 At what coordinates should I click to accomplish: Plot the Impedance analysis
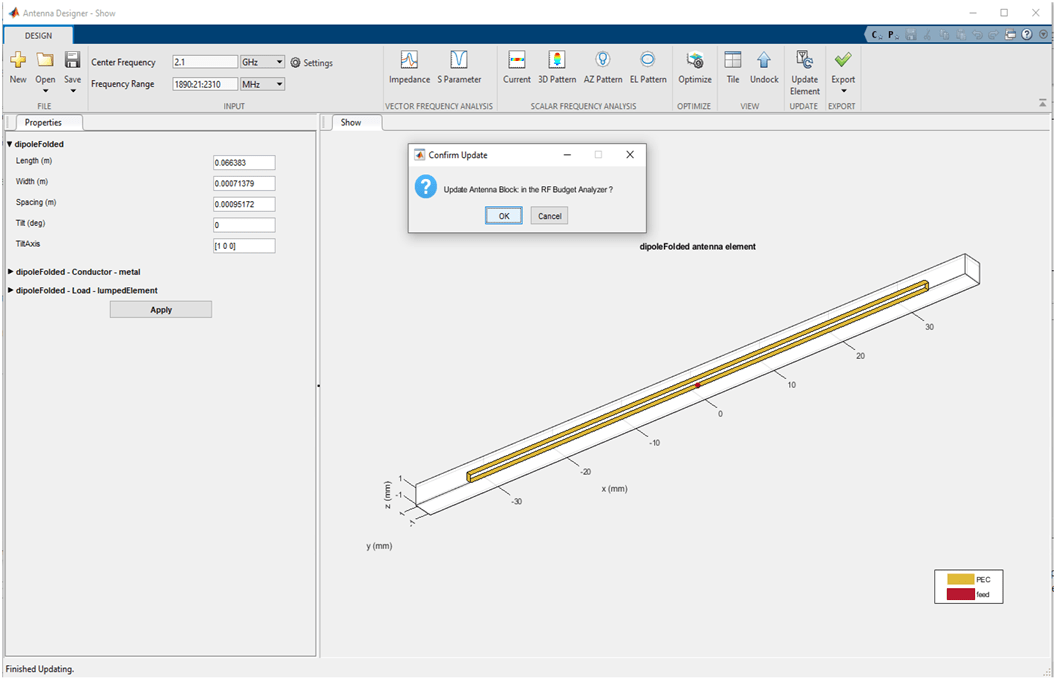click(409, 67)
